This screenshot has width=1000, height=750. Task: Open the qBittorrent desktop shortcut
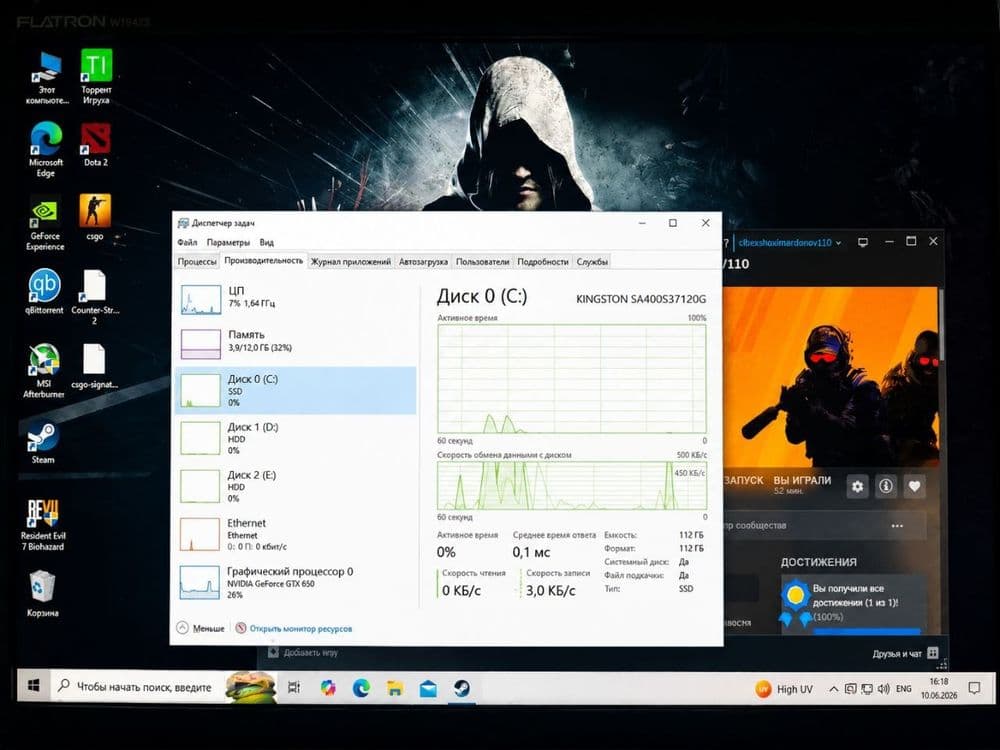coord(44,291)
